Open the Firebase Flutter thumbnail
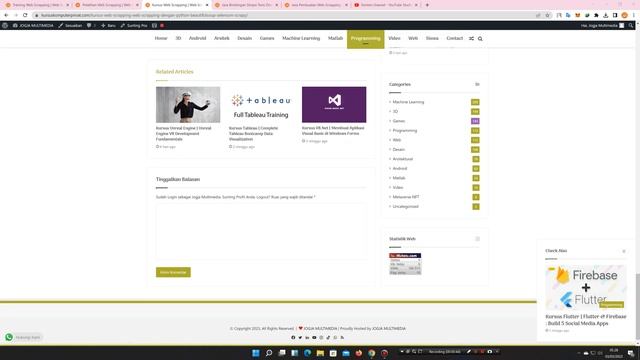This screenshot has width=640, height=360. click(x=586, y=287)
